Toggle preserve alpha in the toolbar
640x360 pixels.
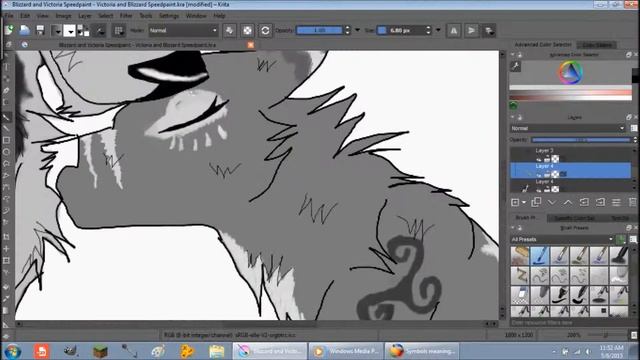click(247, 31)
